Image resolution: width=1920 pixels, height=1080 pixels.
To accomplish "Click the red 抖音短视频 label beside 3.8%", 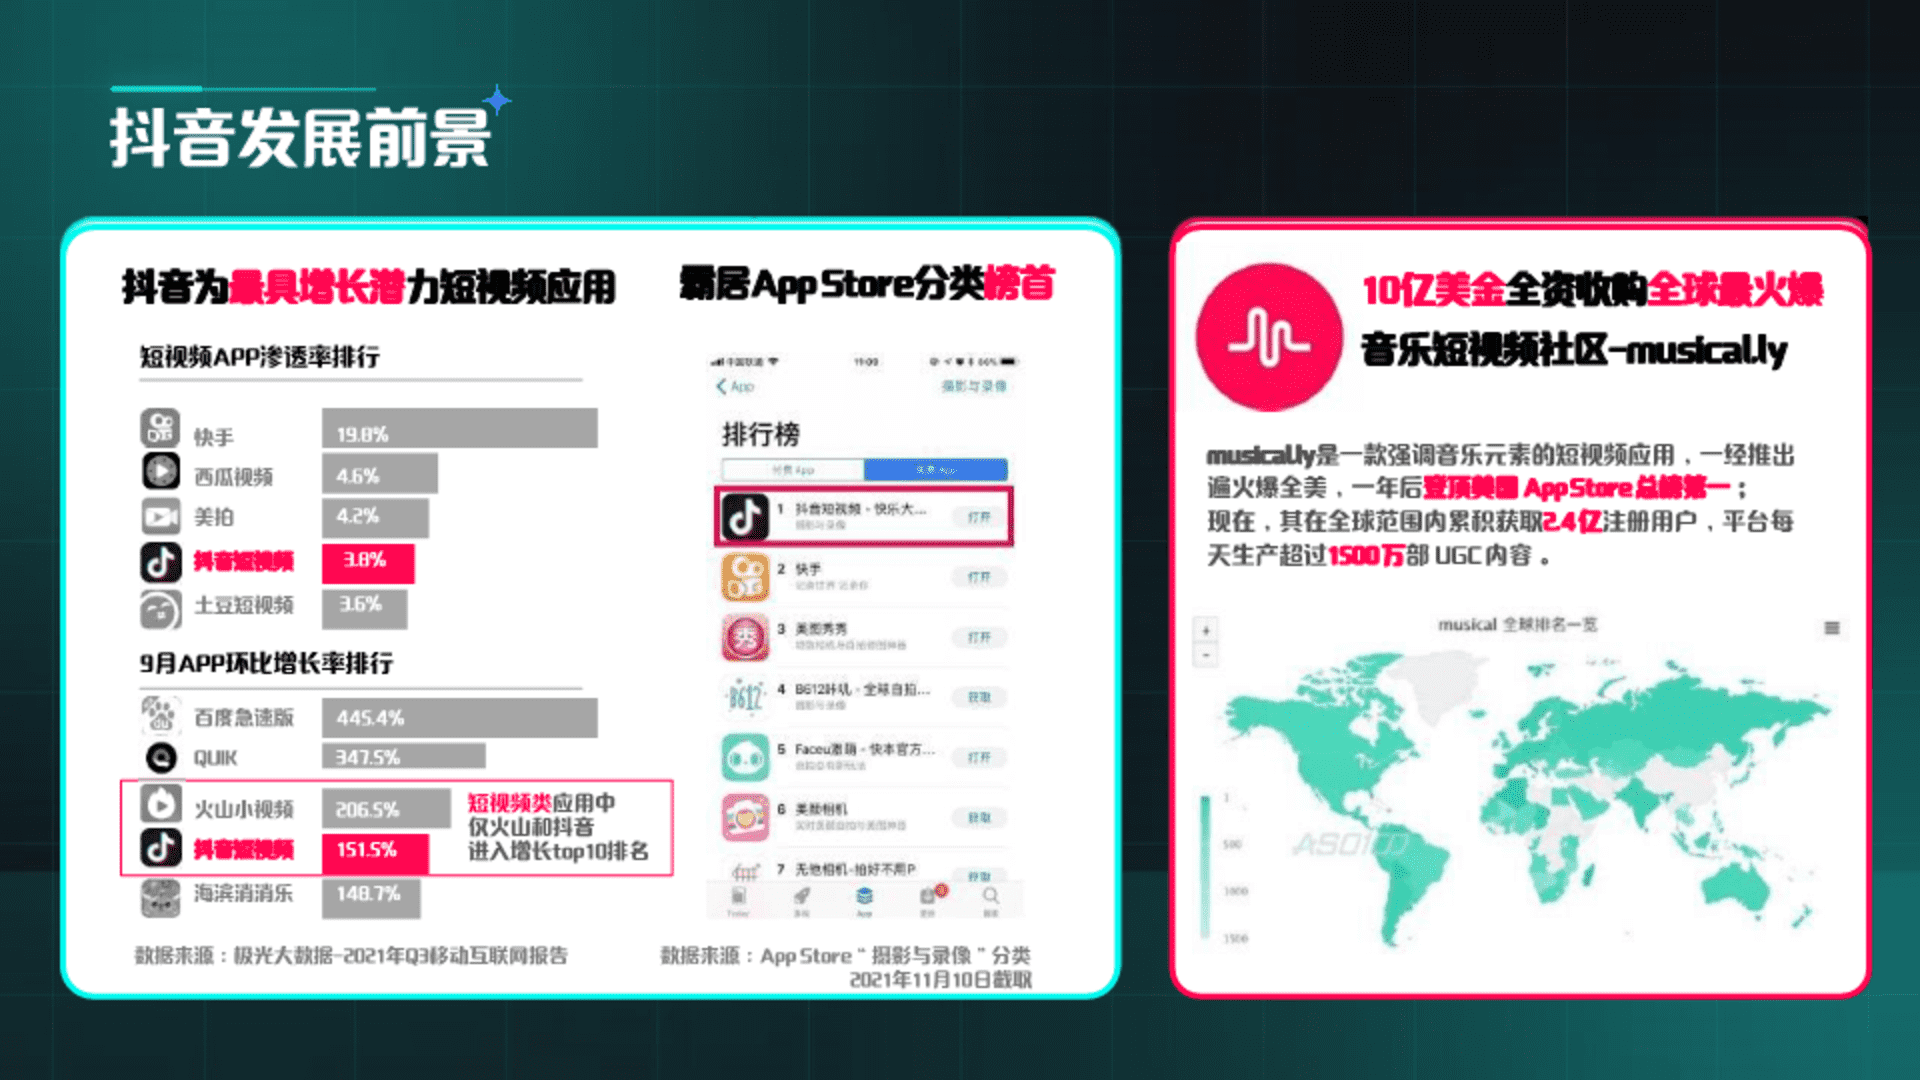I will coord(244,562).
